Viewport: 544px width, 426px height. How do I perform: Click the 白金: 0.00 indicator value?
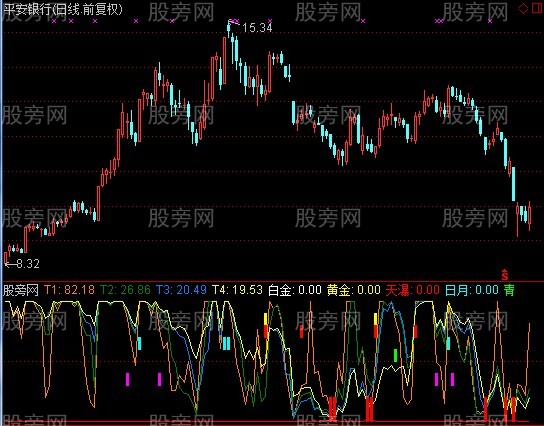pyautogui.click(x=295, y=290)
